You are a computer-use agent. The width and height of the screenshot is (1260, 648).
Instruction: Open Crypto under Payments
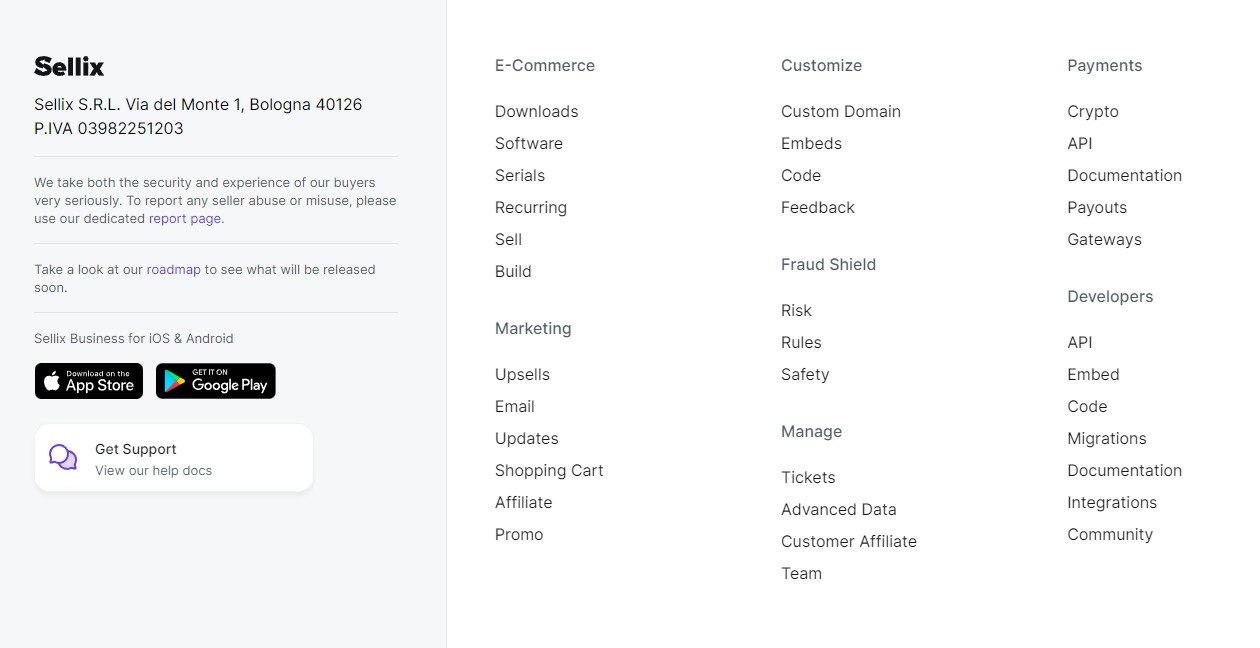1093,111
